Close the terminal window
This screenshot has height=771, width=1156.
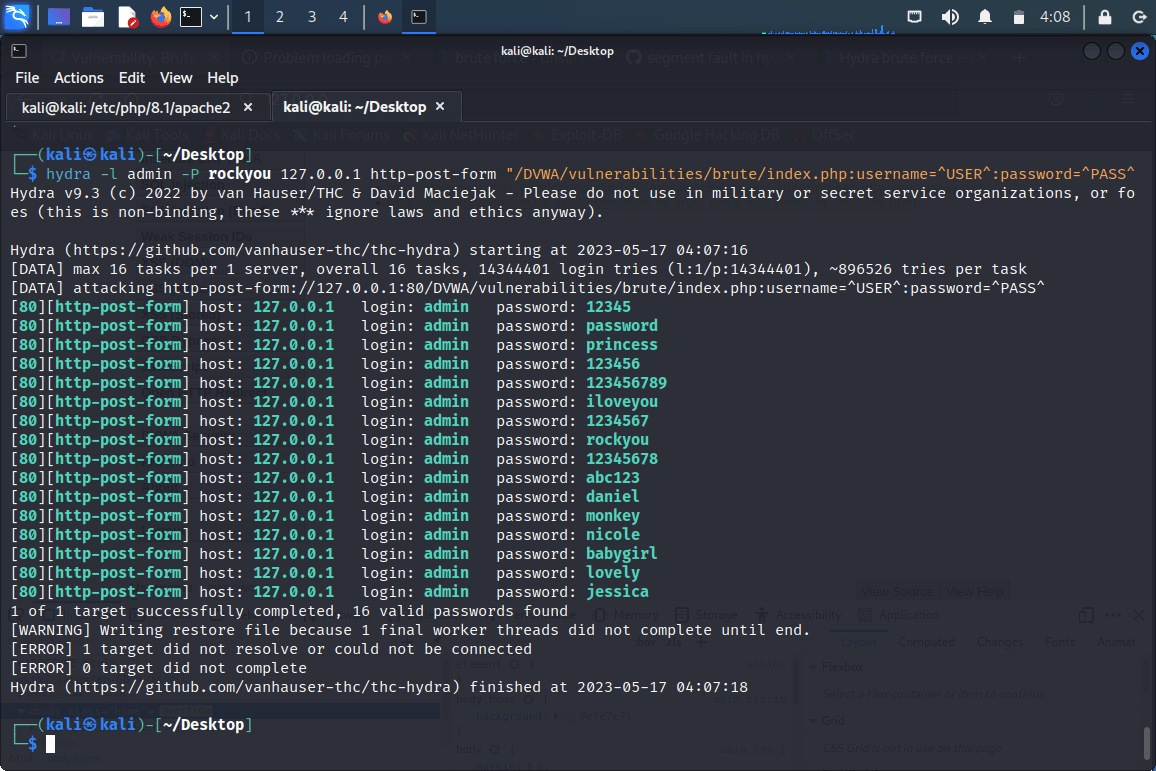(x=1140, y=50)
